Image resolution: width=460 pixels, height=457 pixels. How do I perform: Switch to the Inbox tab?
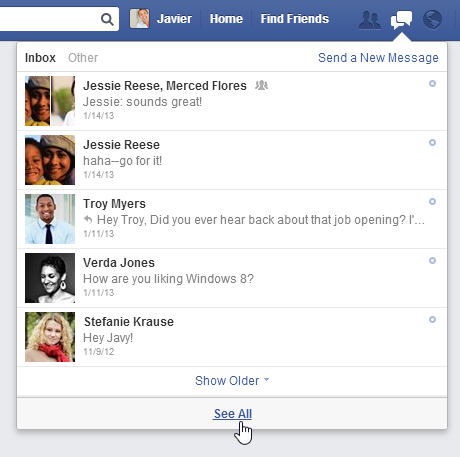point(40,58)
